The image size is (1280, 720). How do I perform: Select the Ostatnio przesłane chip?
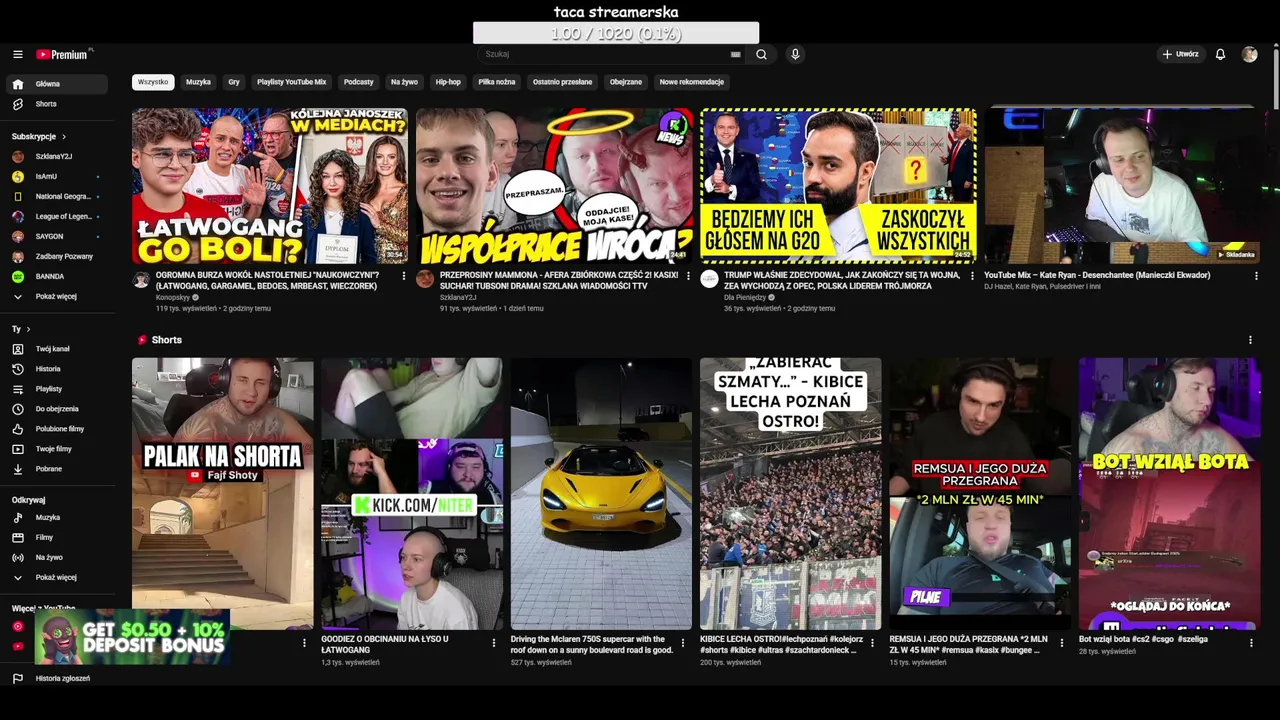click(562, 82)
